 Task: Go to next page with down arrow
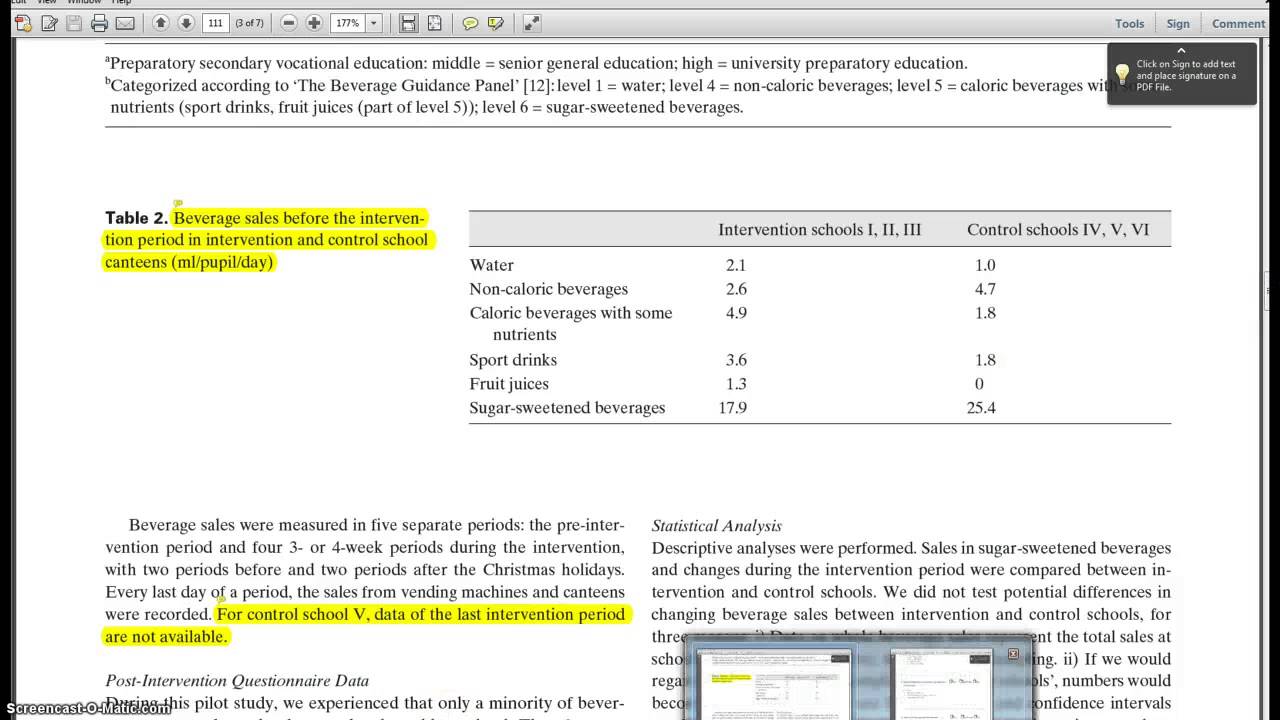[x=185, y=23]
